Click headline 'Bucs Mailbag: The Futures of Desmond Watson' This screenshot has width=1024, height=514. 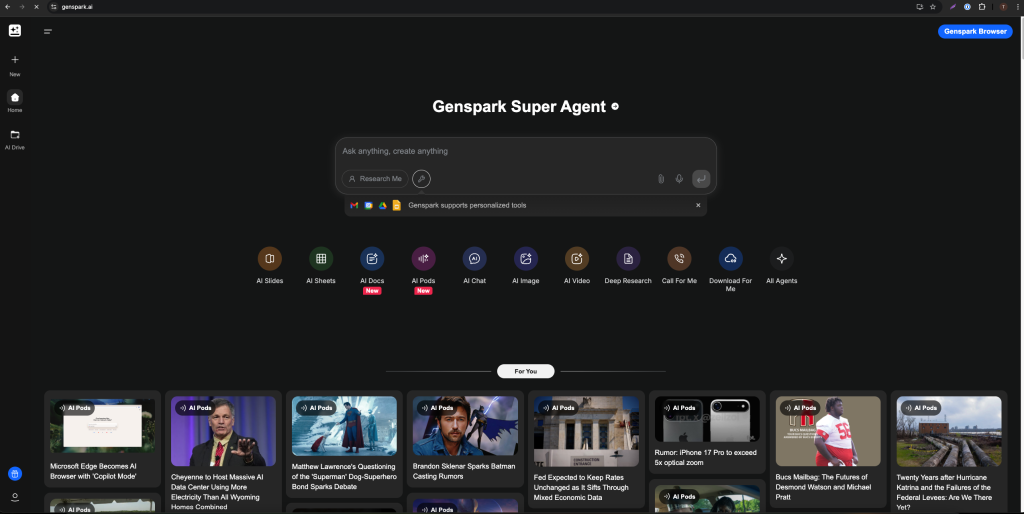coord(823,487)
